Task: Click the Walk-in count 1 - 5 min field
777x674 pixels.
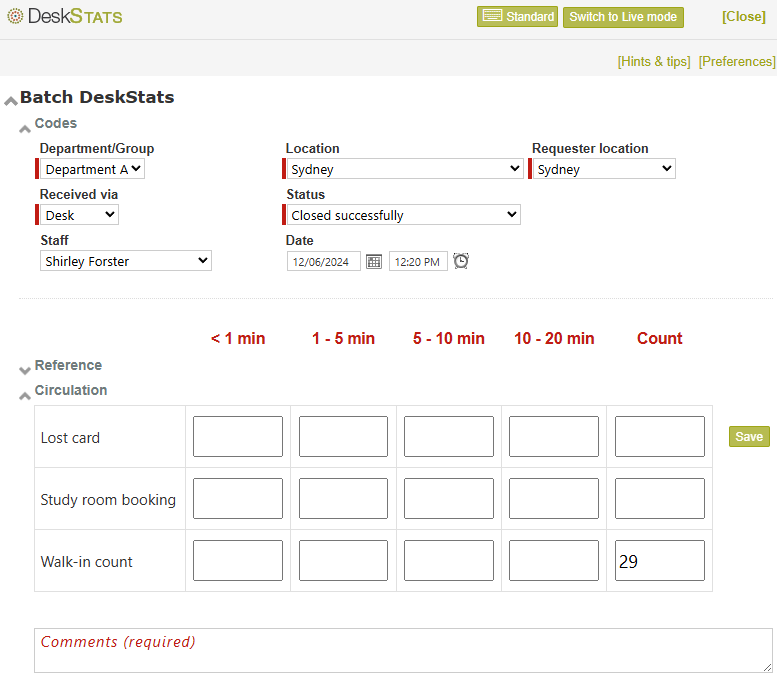Action: click(343, 561)
